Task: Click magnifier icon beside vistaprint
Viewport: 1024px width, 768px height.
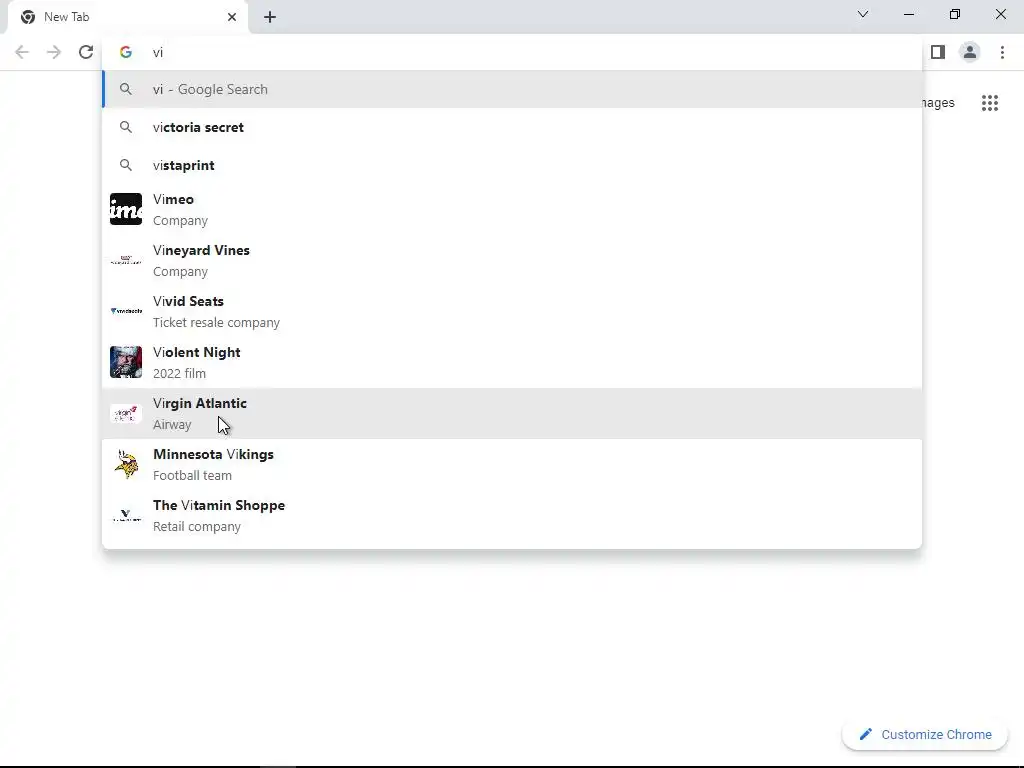Action: click(x=126, y=165)
